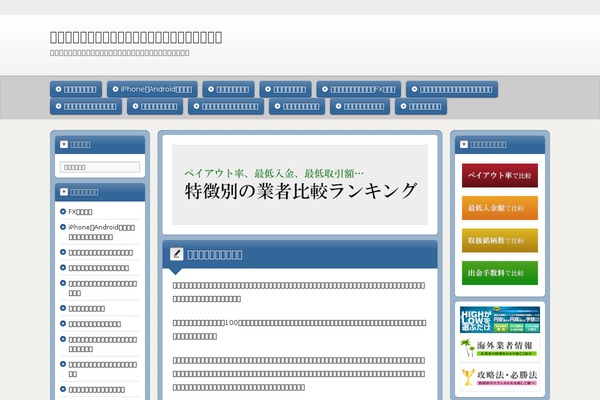Viewport: 600px width, 400px height.
Task: Click the site title in the page header
Action: coord(136,37)
